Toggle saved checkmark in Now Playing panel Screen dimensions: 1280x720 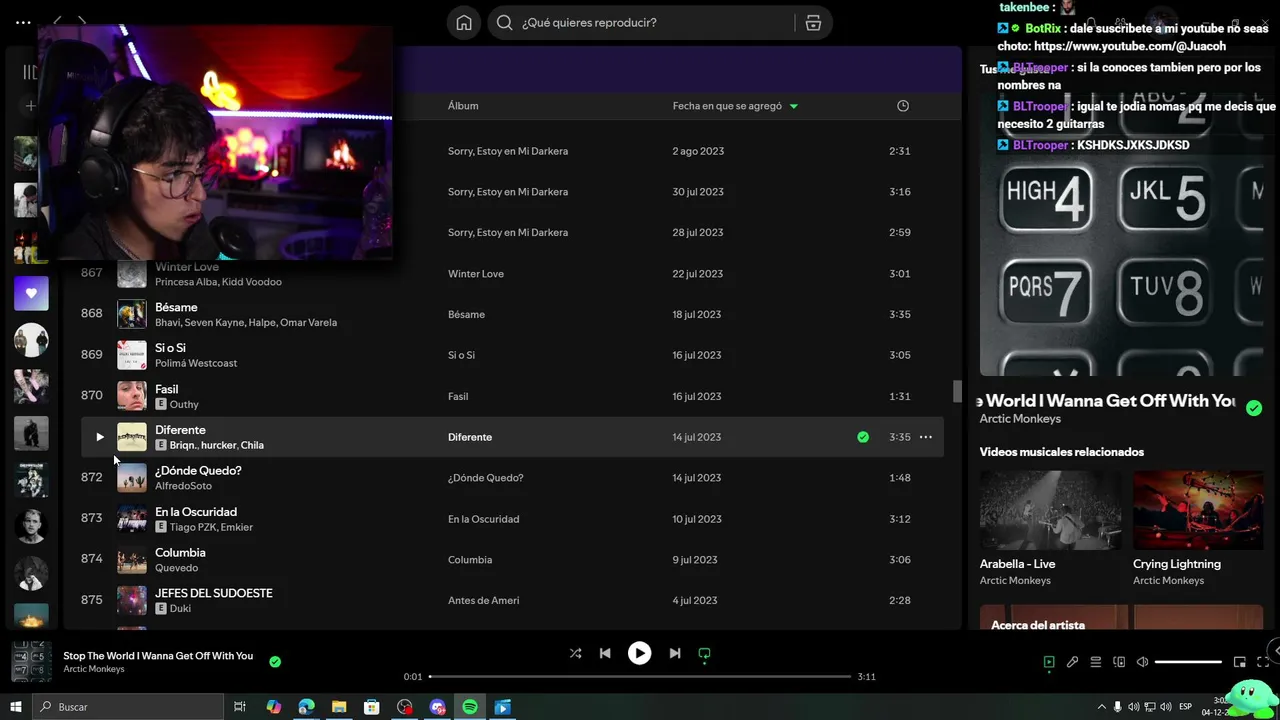point(1254,408)
